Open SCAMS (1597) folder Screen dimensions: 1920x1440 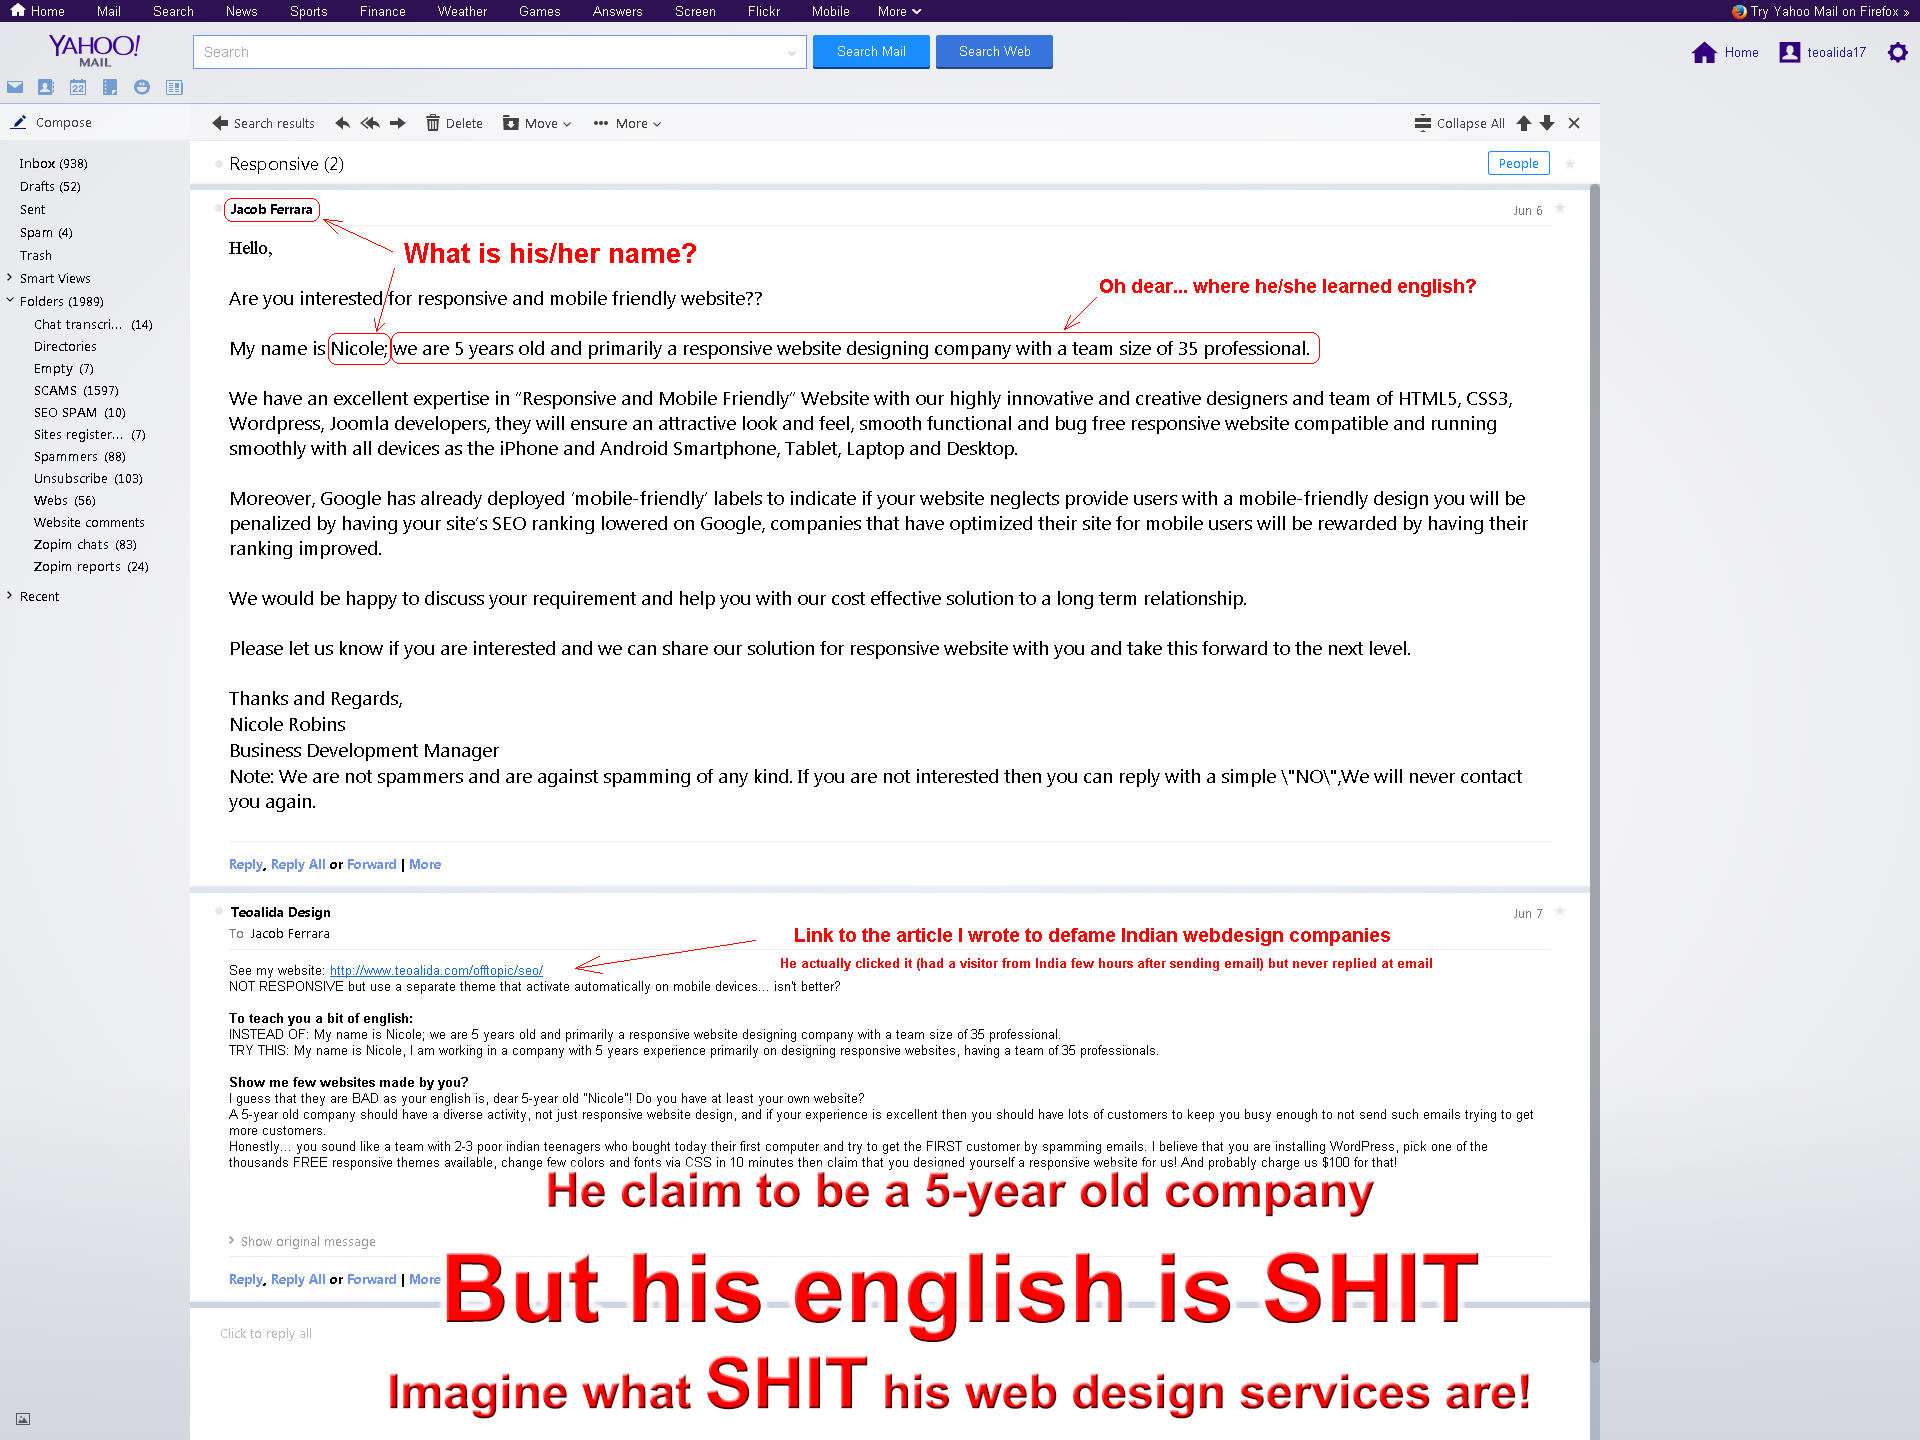point(76,390)
